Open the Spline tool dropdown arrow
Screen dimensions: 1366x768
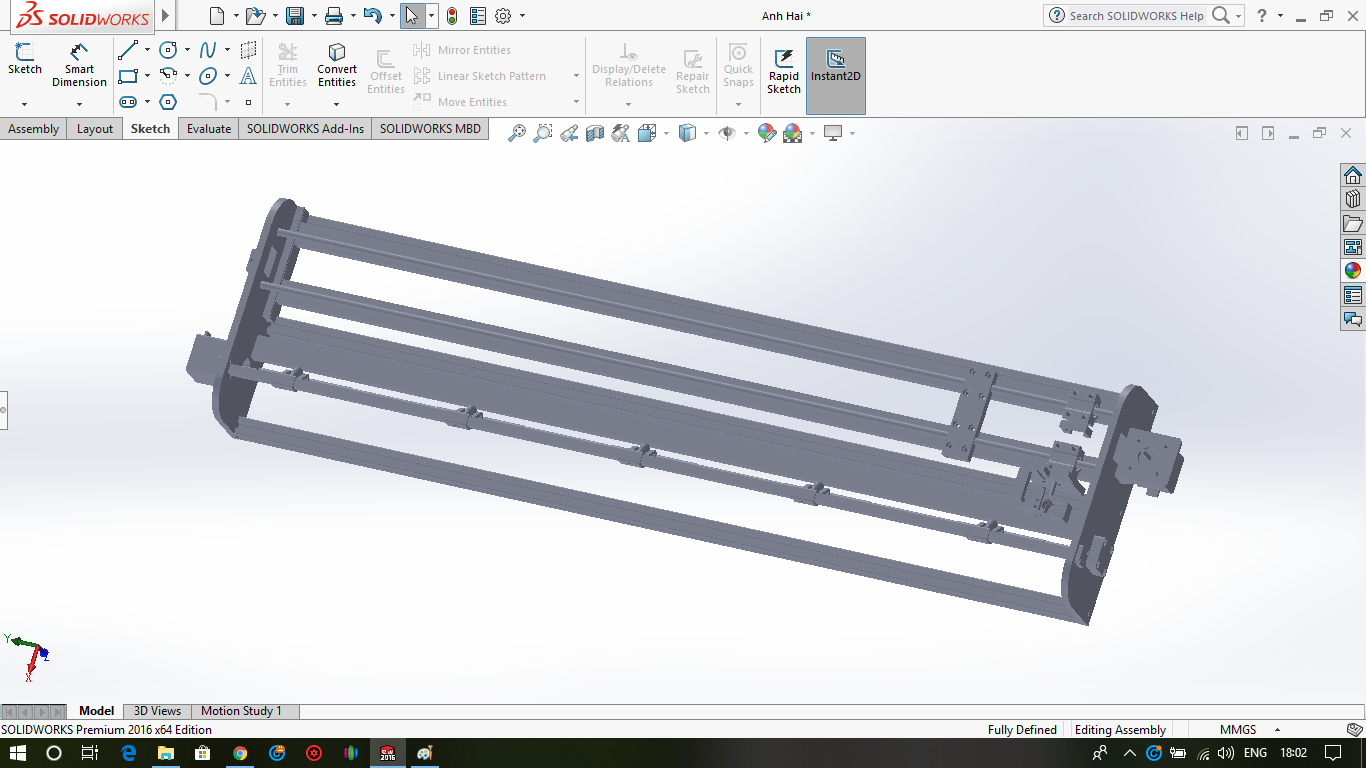(x=227, y=50)
